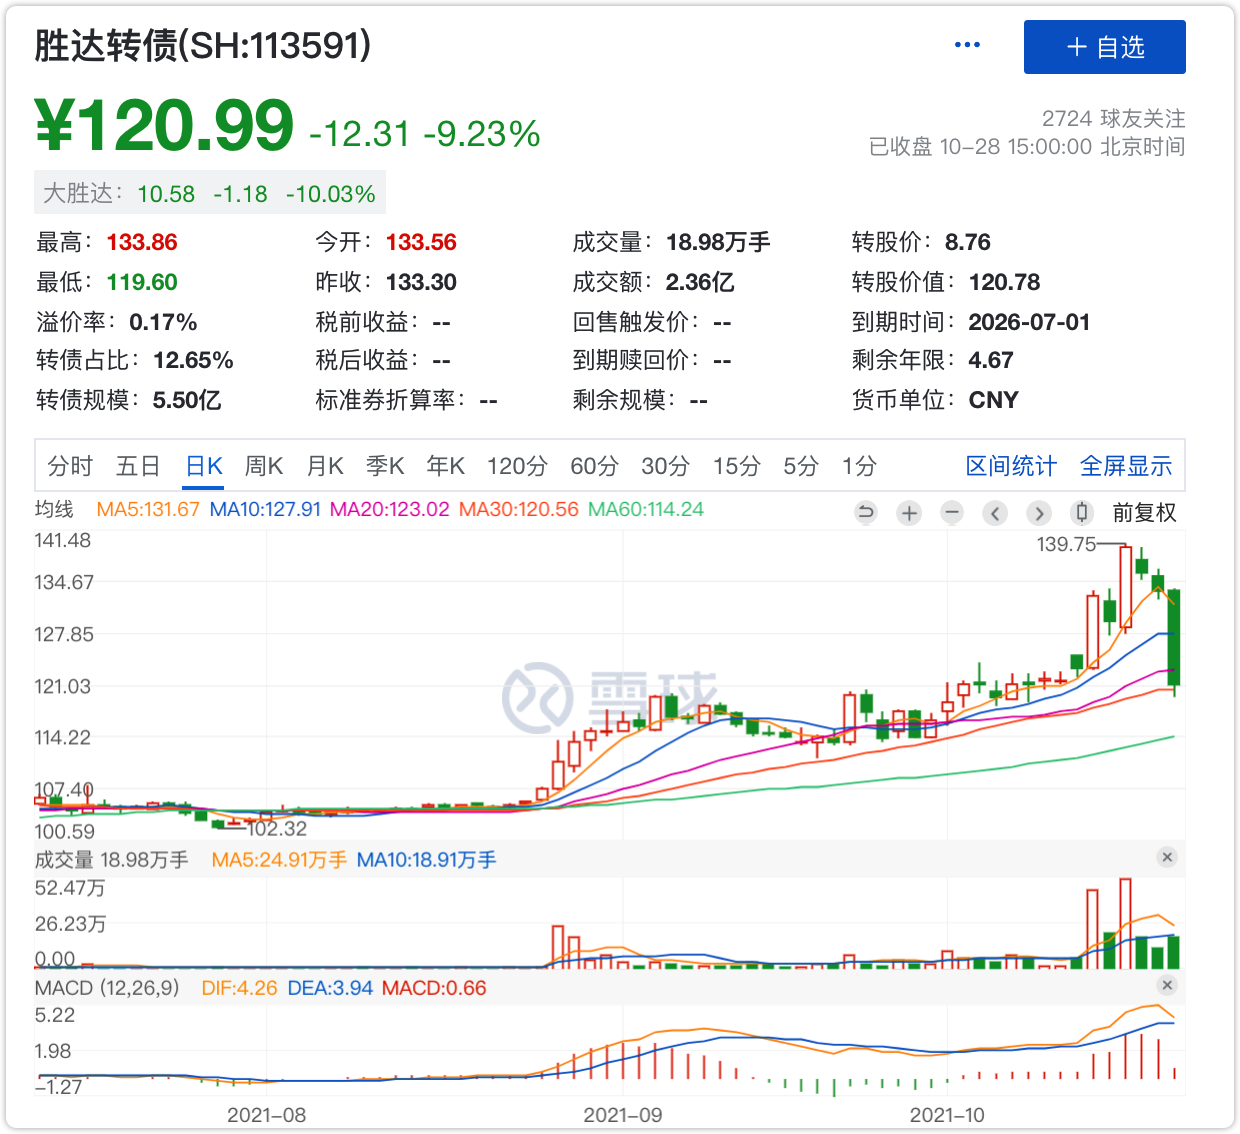Open the 区间统计 range statistics link
Viewport: 1240px width, 1134px height.
pyautogui.click(x=1011, y=466)
